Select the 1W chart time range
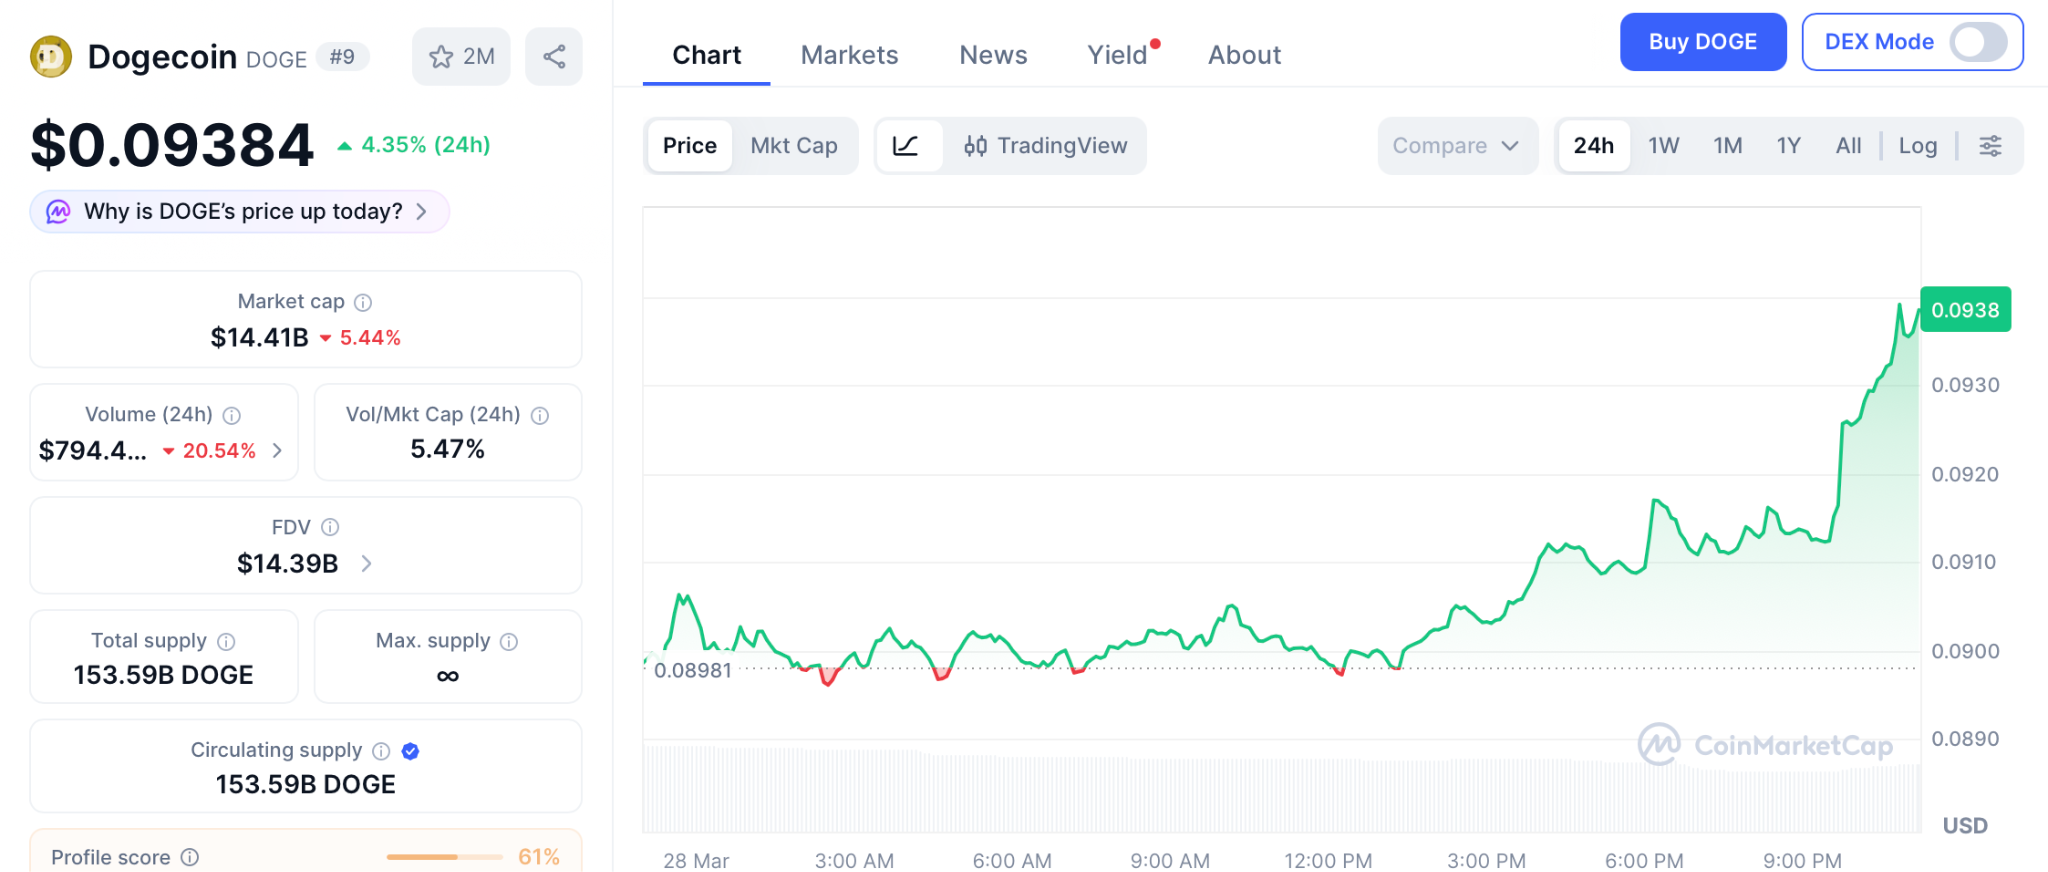 1663,146
